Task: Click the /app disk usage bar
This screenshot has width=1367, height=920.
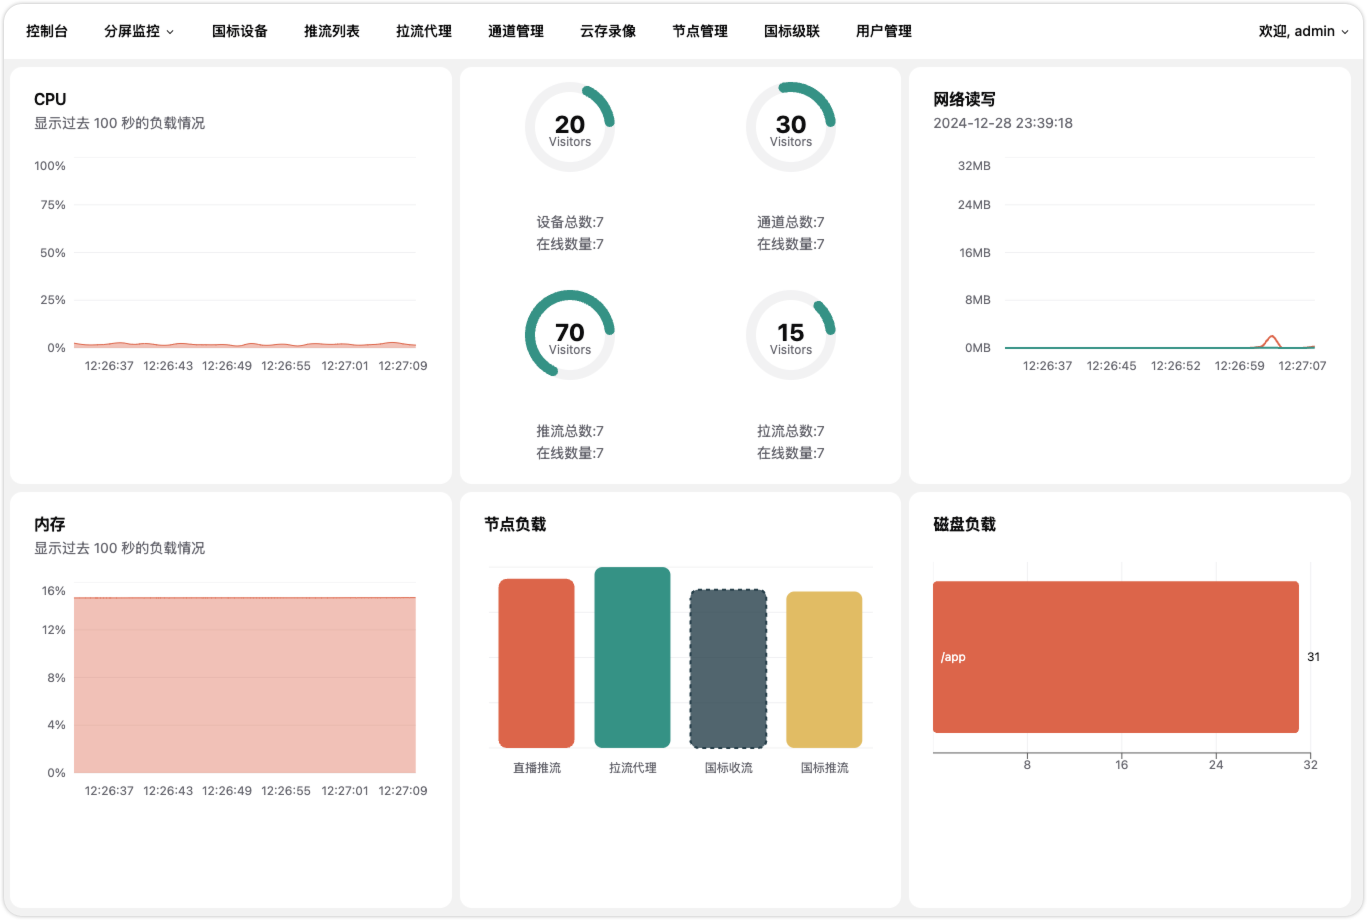Action: tap(1115, 657)
